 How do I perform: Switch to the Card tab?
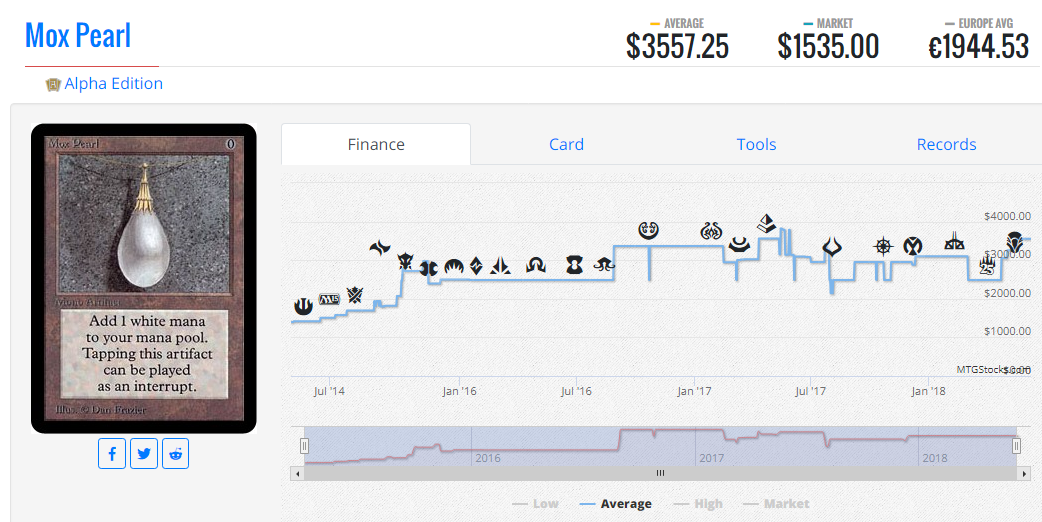[x=566, y=144]
